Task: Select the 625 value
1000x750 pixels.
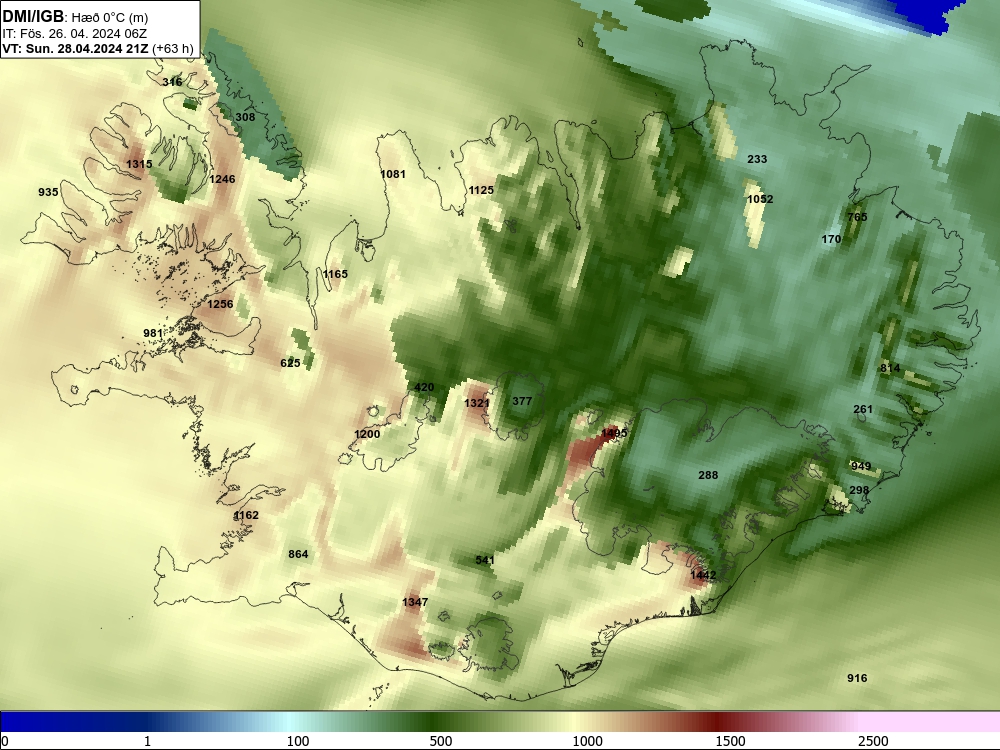Action: (x=290, y=363)
